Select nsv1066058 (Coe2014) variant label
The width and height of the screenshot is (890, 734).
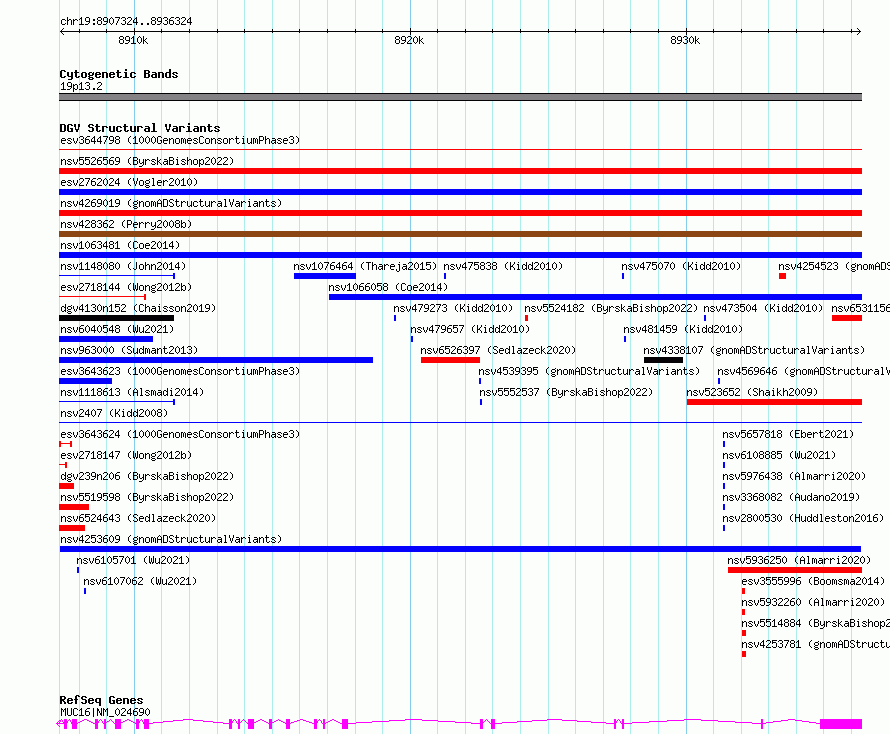pyautogui.click(x=388, y=287)
